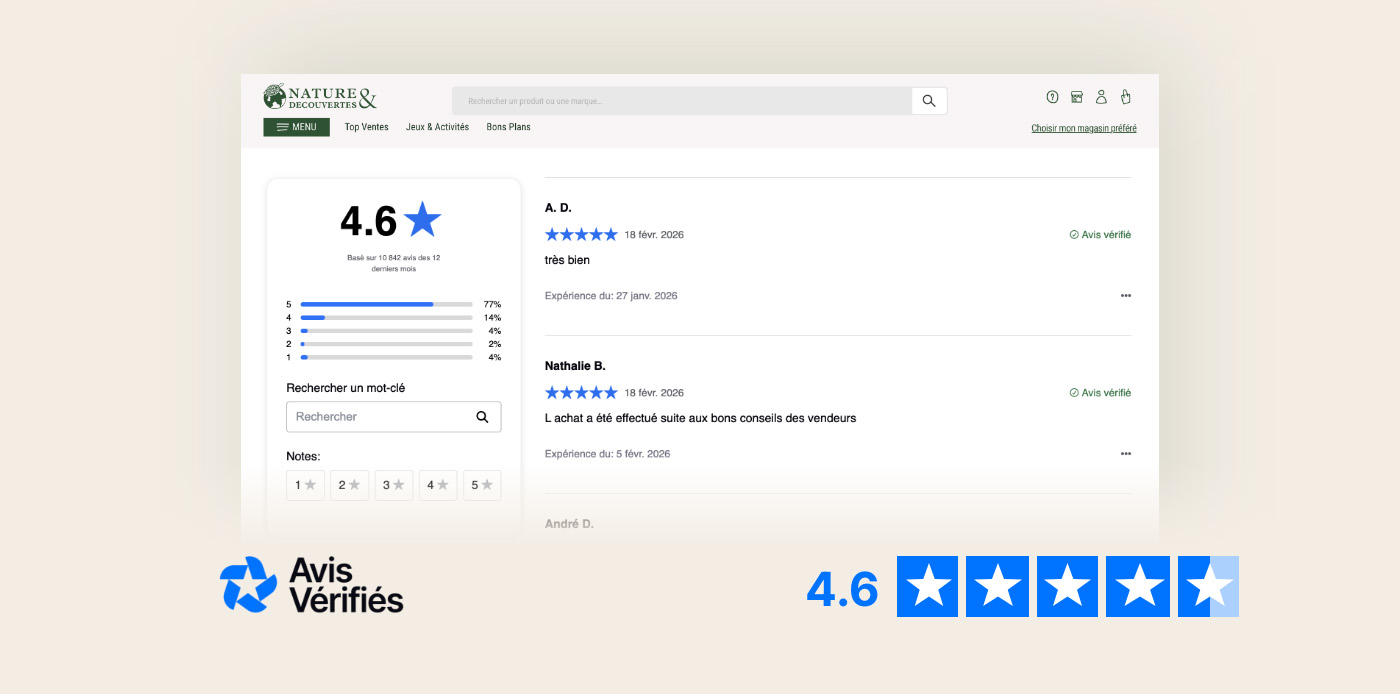Open the store locator shop icon

click(1077, 97)
